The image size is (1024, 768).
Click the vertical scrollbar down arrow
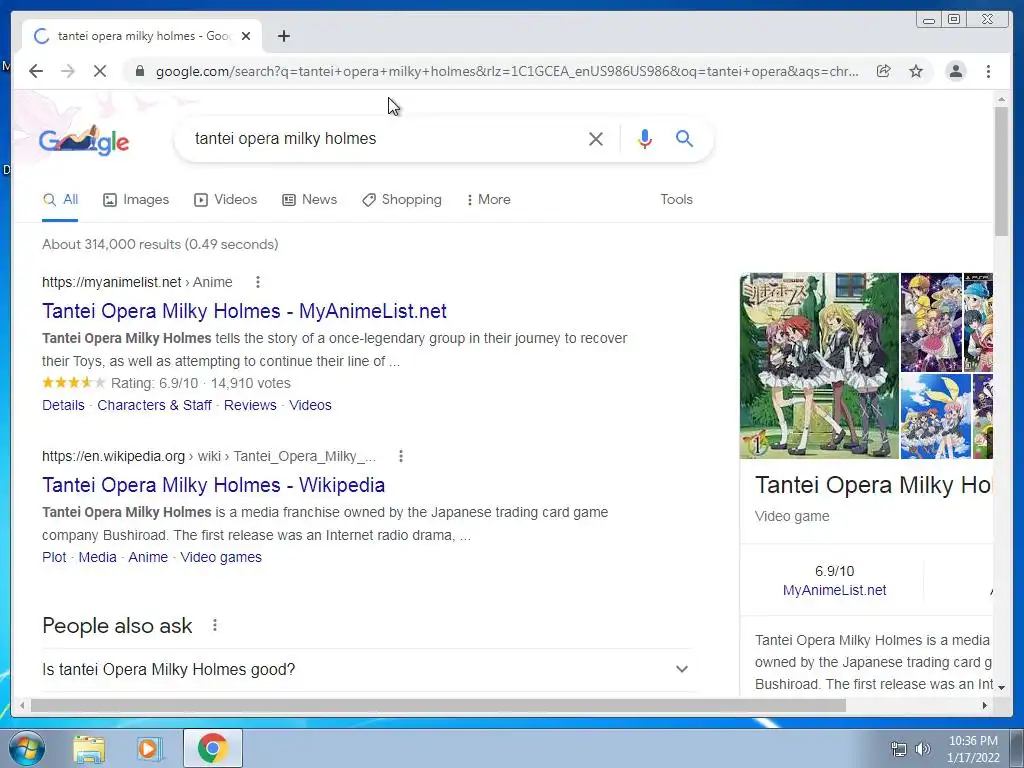click(1001, 687)
